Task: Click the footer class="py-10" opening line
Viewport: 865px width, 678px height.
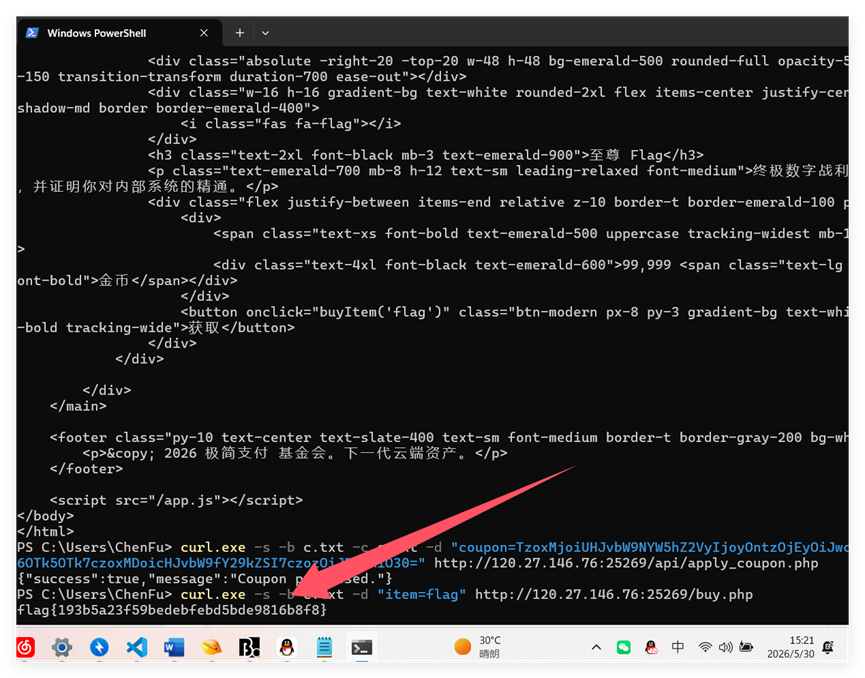Action: (x=449, y=437)
